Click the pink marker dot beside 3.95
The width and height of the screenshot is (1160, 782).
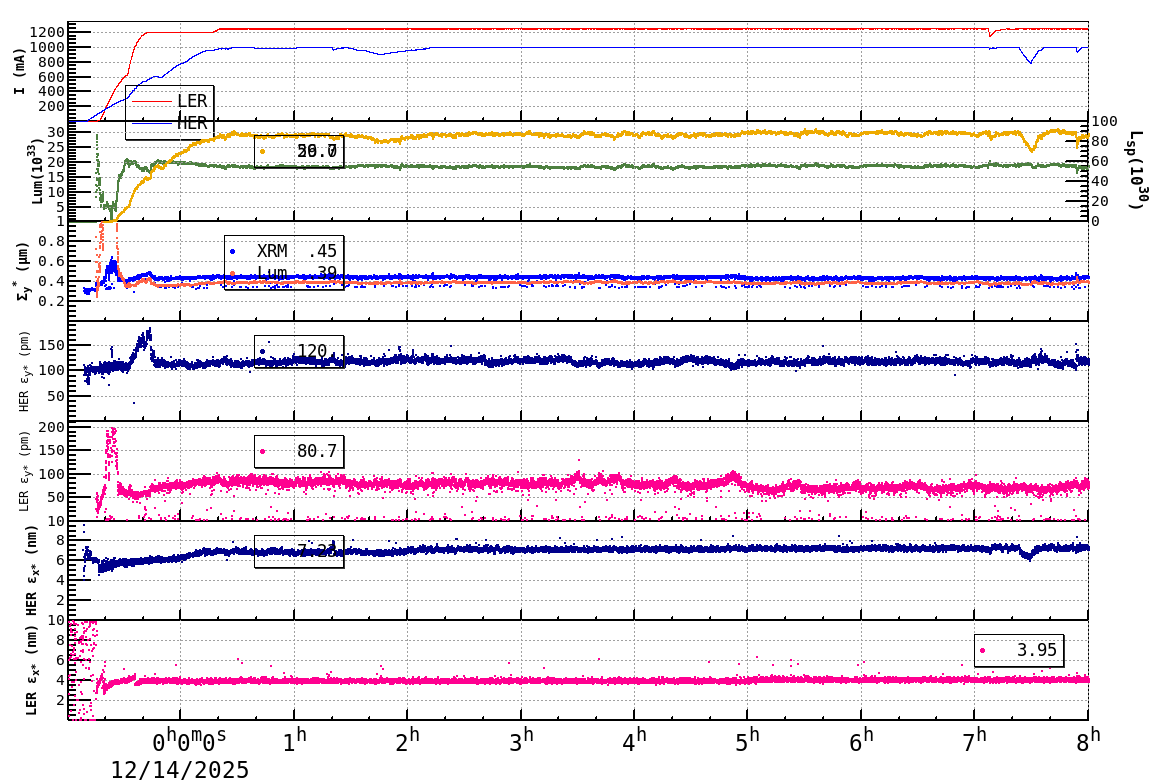click(982, 650)
